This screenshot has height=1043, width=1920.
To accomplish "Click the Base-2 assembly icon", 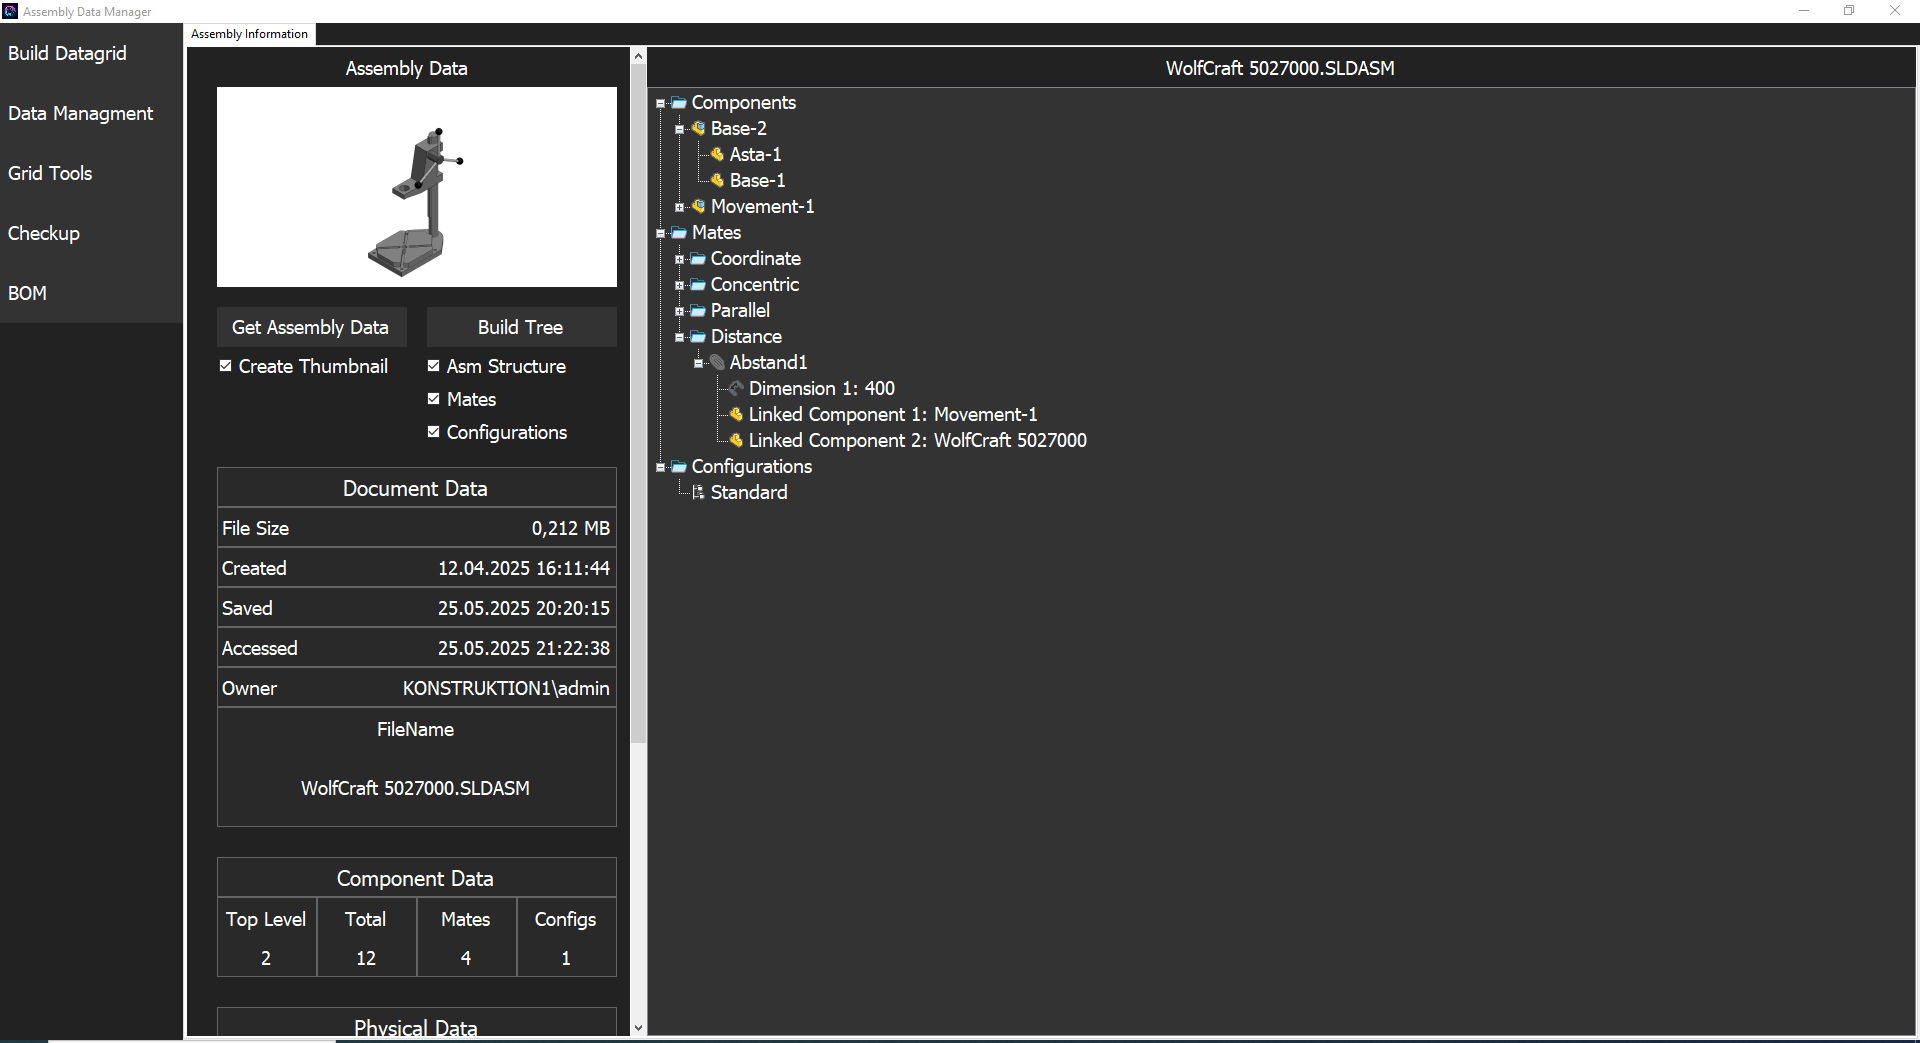I will pos(698,129).
